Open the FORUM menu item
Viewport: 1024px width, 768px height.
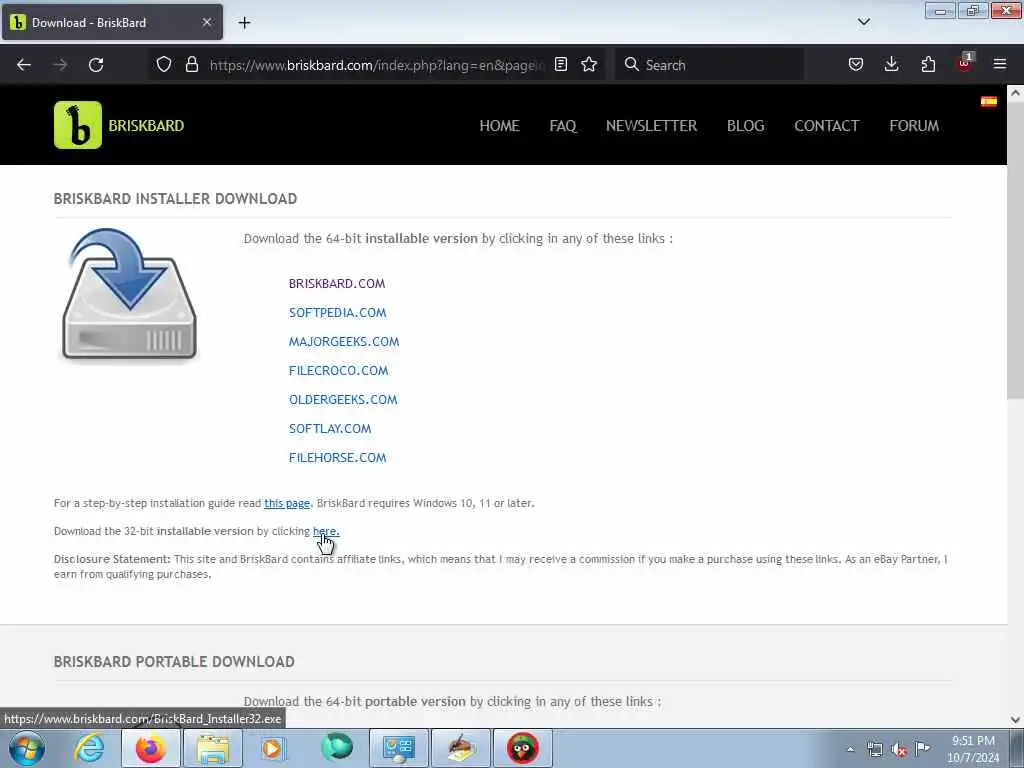click(914, 125)
